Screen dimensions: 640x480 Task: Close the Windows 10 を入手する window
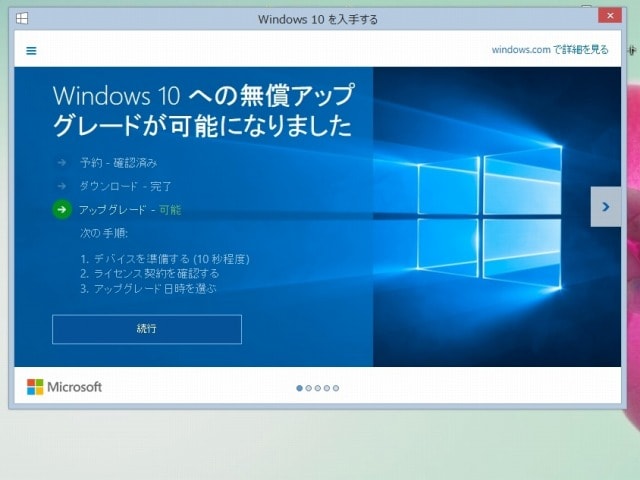click(607, 16)
